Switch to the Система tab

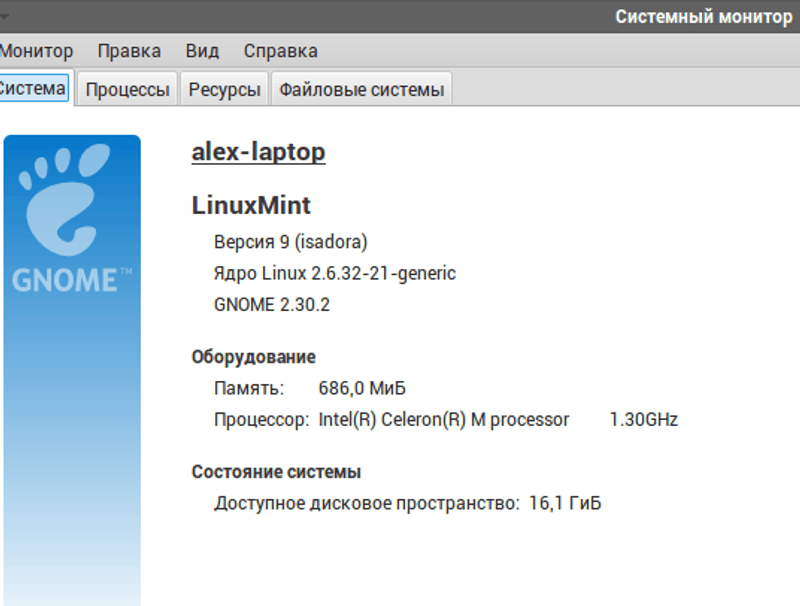coord(33,88)
